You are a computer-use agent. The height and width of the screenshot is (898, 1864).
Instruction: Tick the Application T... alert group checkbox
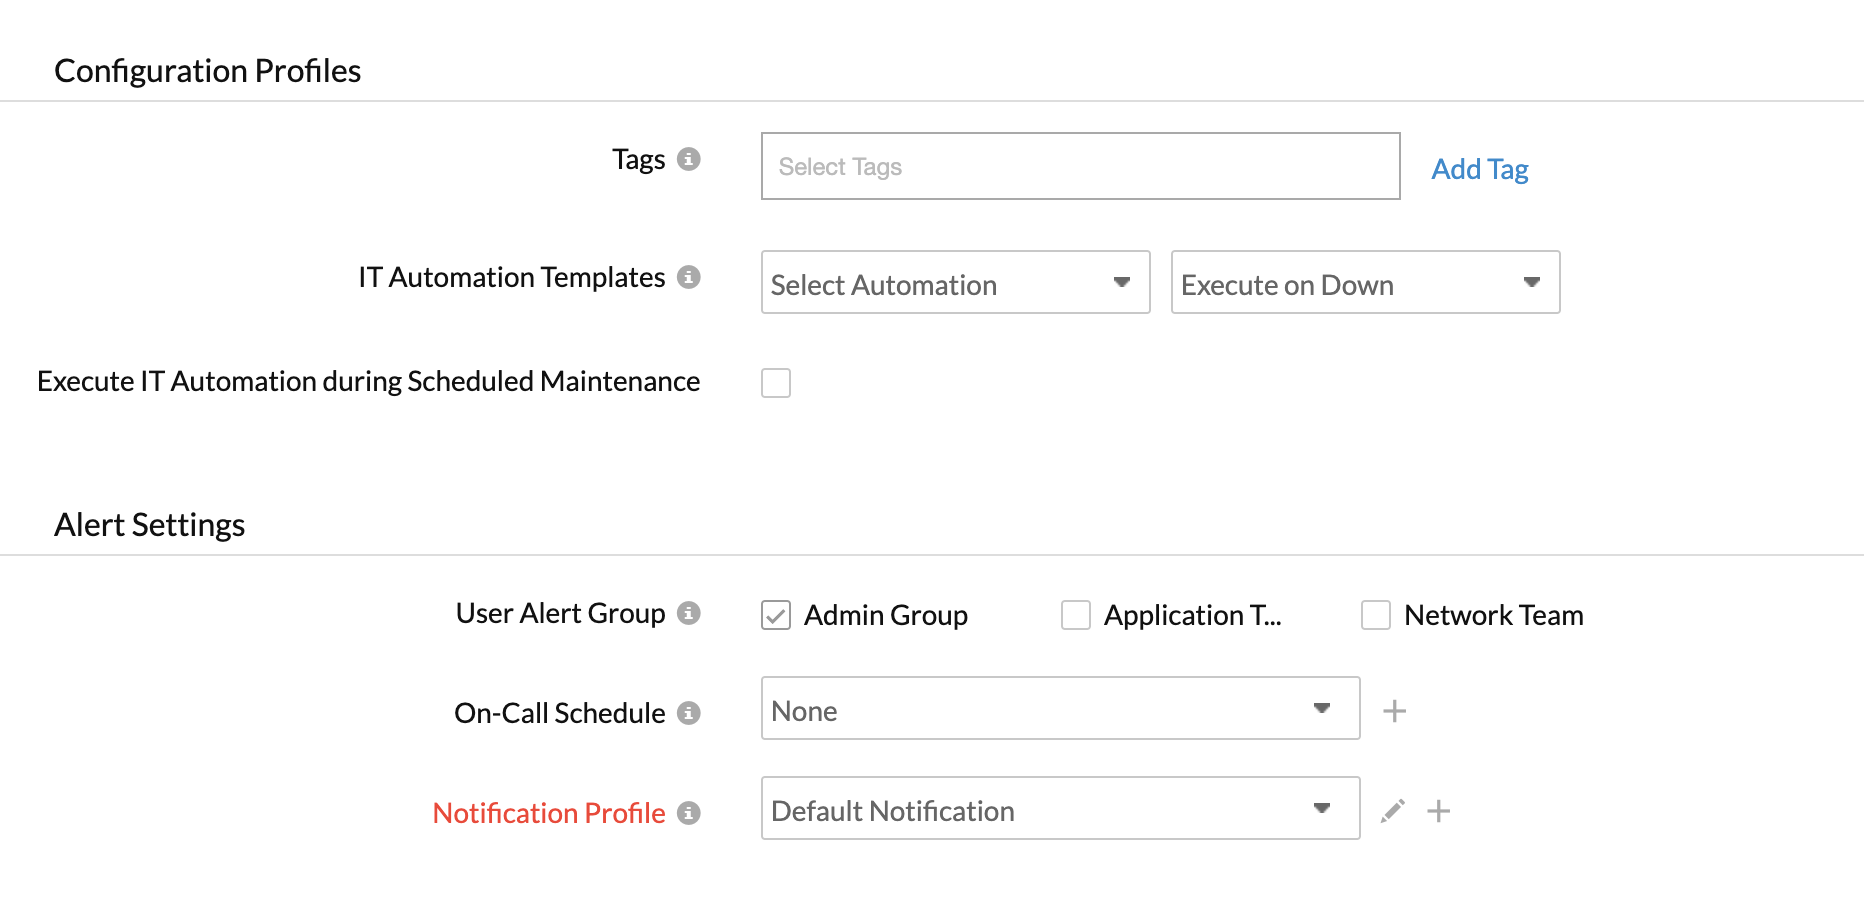tap(1076, 615)
